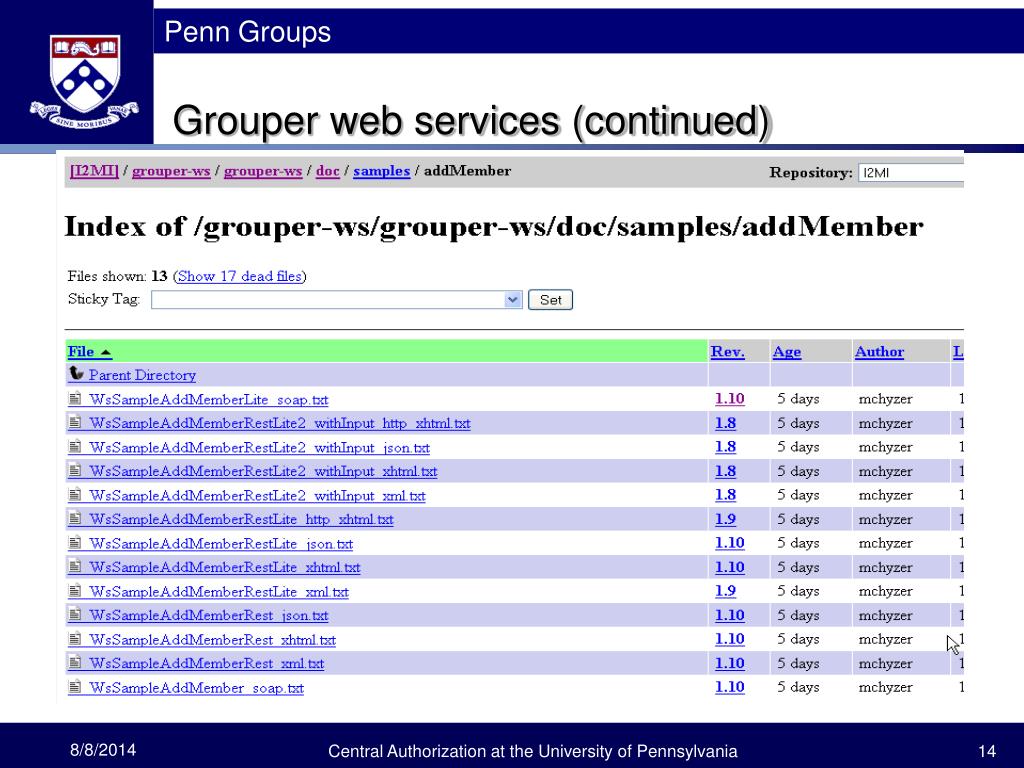Open WsSampleAddMemberRestLite2_withInput_http_xhtml.txt
This screenshot has width=1024, height=768.
[x=280, y=424]
